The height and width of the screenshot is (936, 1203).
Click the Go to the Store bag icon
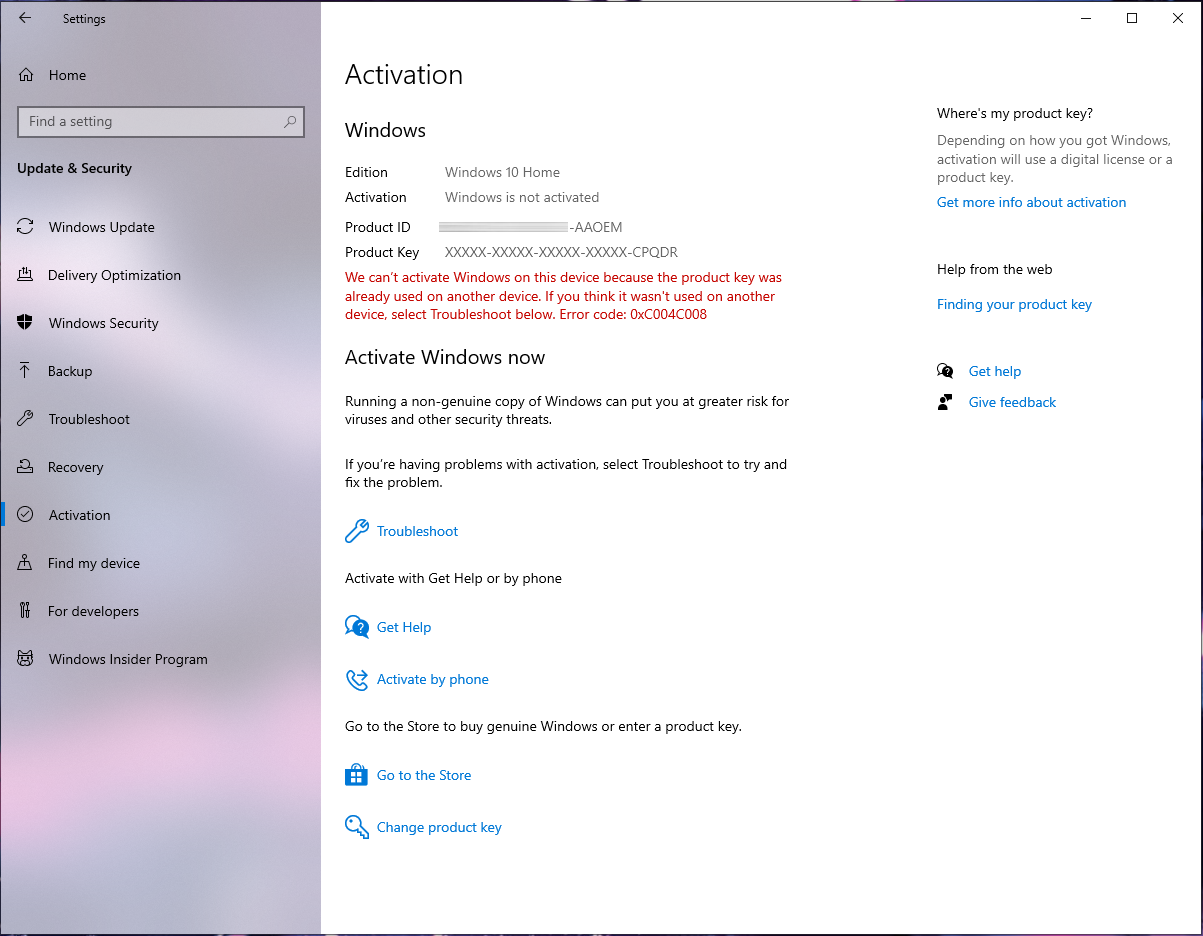click(x=357, y=775)
